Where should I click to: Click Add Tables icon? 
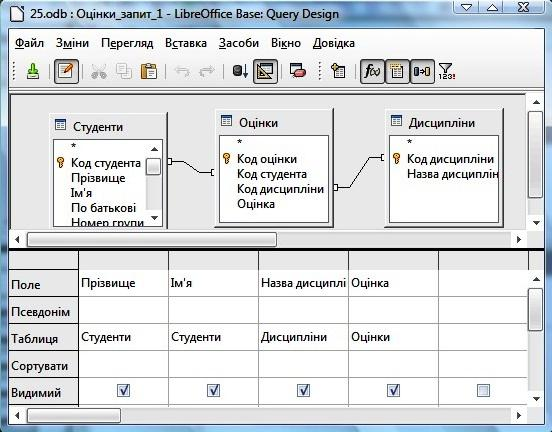[338, 71]
